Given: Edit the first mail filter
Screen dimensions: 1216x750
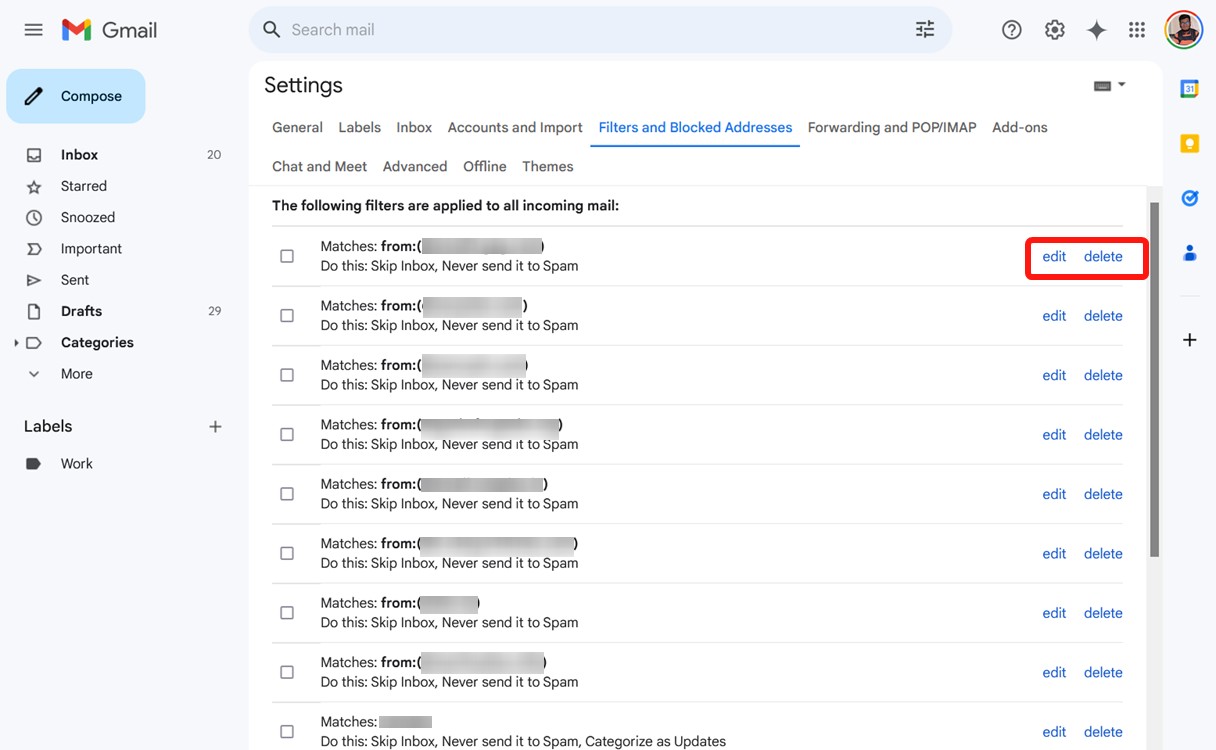Looking at the screenshot, I should [x=1053, y=256].
